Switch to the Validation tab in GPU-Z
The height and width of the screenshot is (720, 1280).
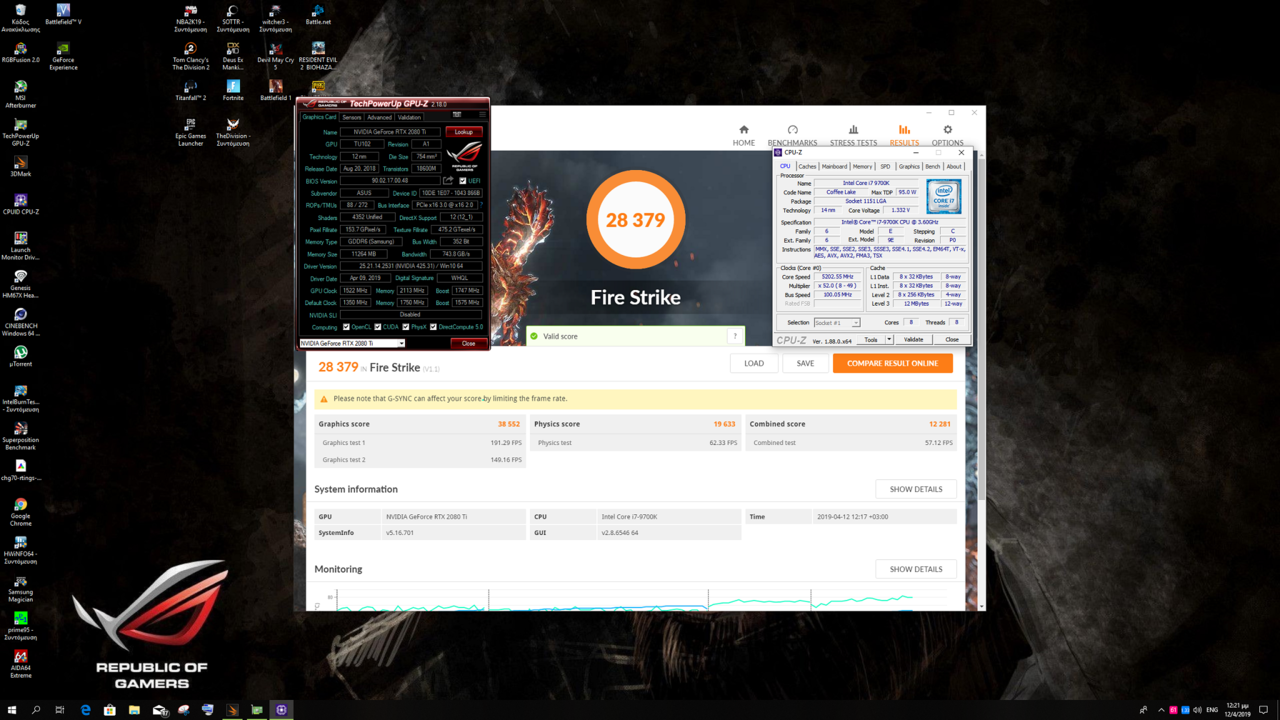409,117
